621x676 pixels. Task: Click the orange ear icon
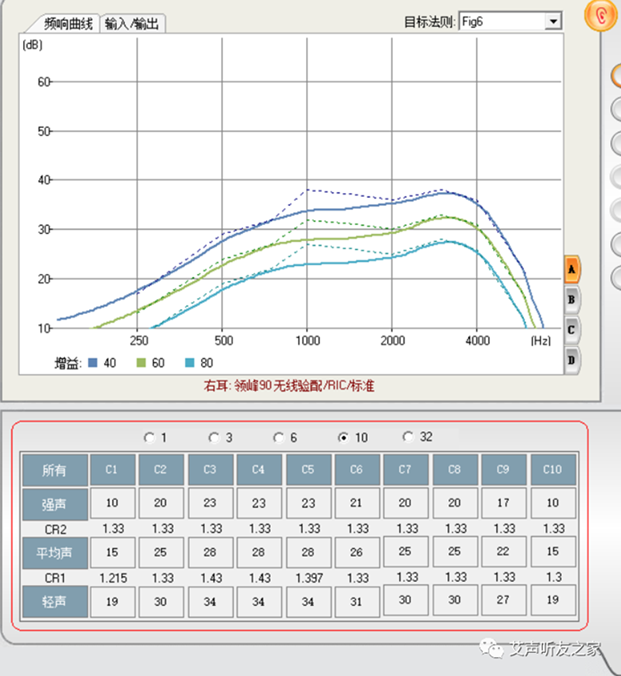pos(602,16)
